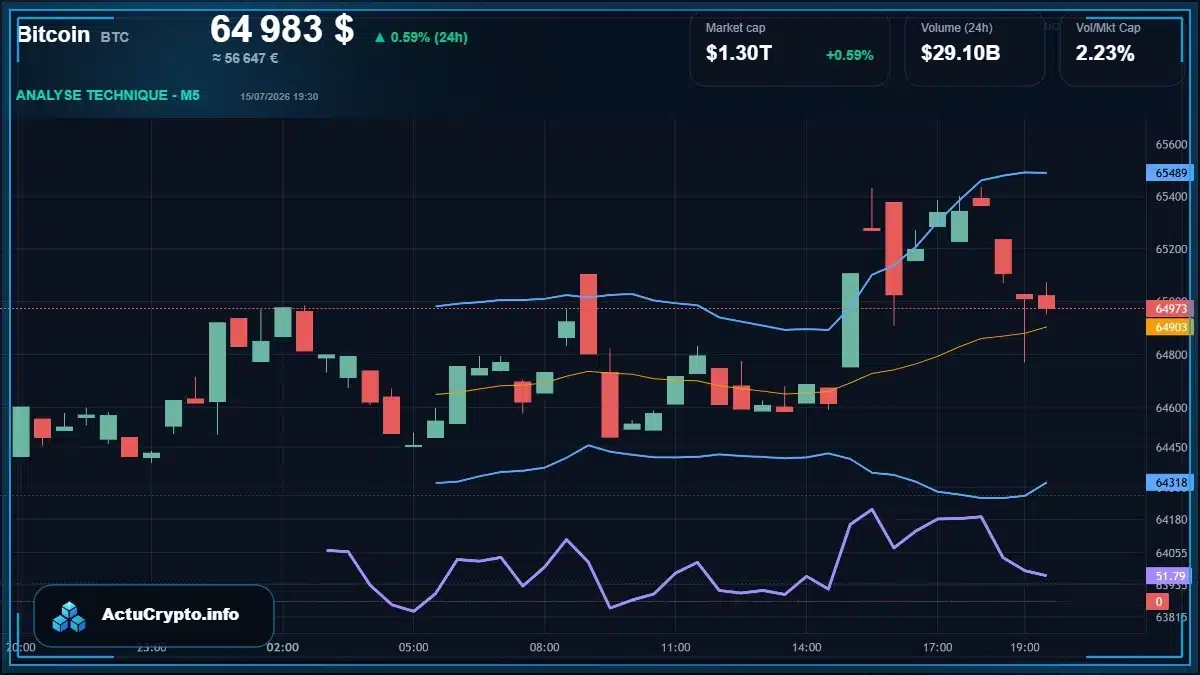Click the blue 64318 lower band tag
1200x675 pixels.
point(1170,483)
